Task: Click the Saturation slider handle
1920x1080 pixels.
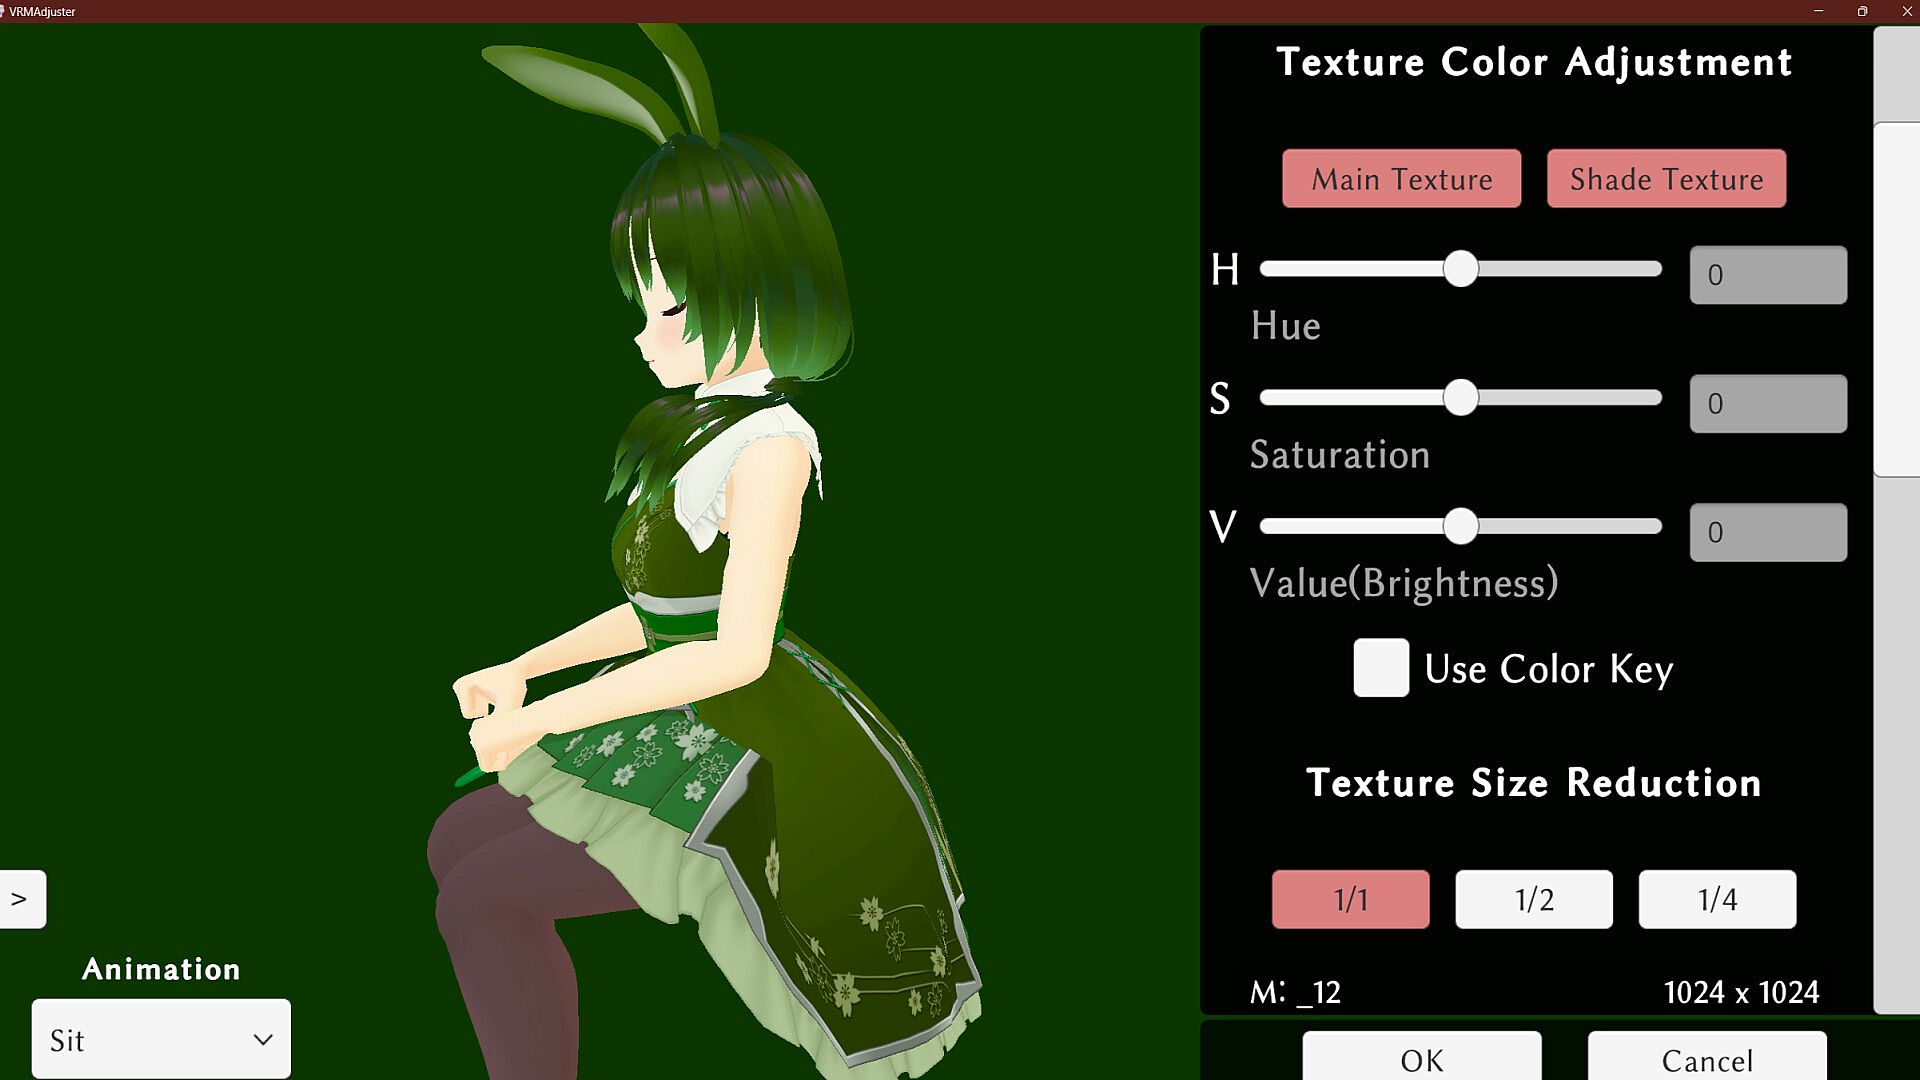Action: click(x=1460, y=398)
